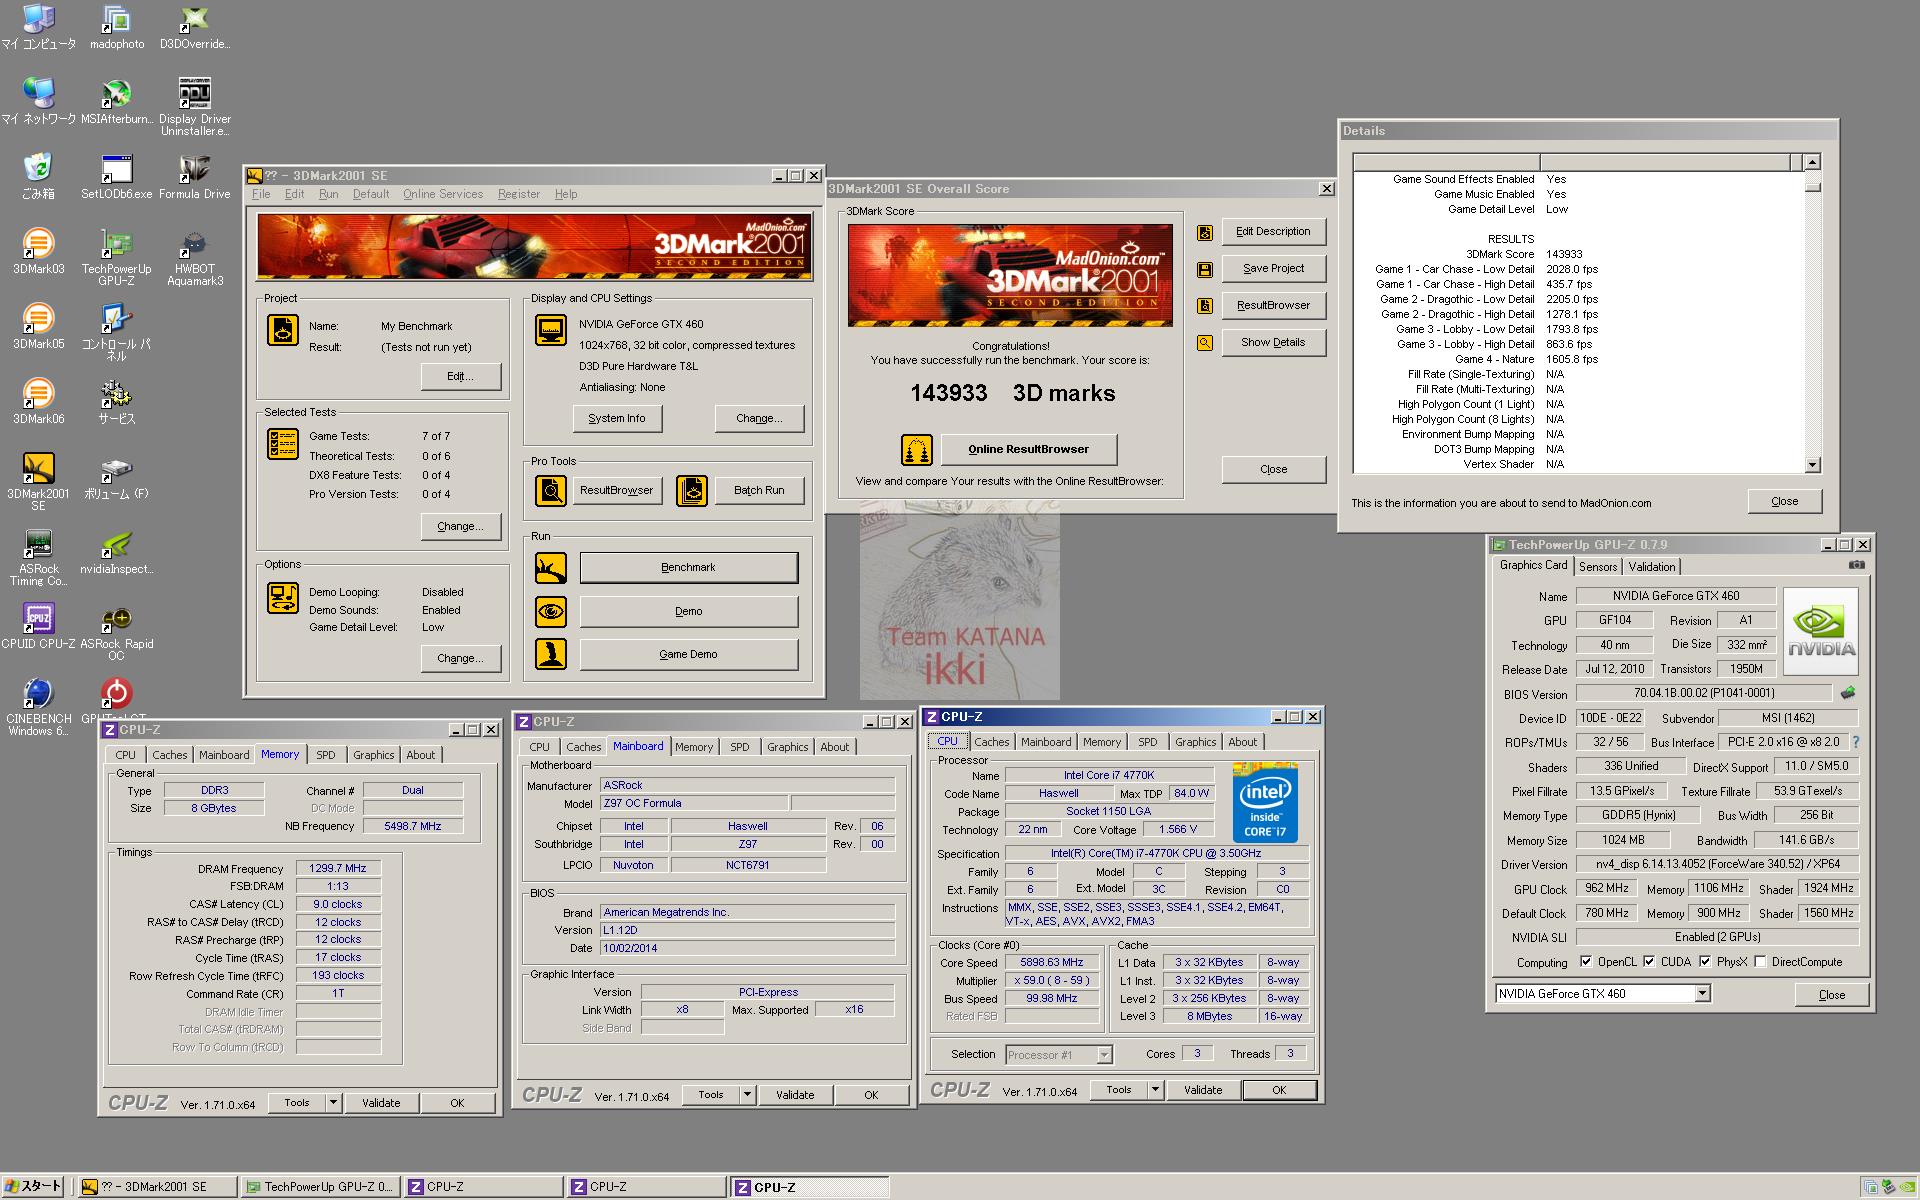Expand Tools dropdown arrow in CPU-Z Memory window
The width and height of the screenshot is (1920, 1200).
(333, 1103)
